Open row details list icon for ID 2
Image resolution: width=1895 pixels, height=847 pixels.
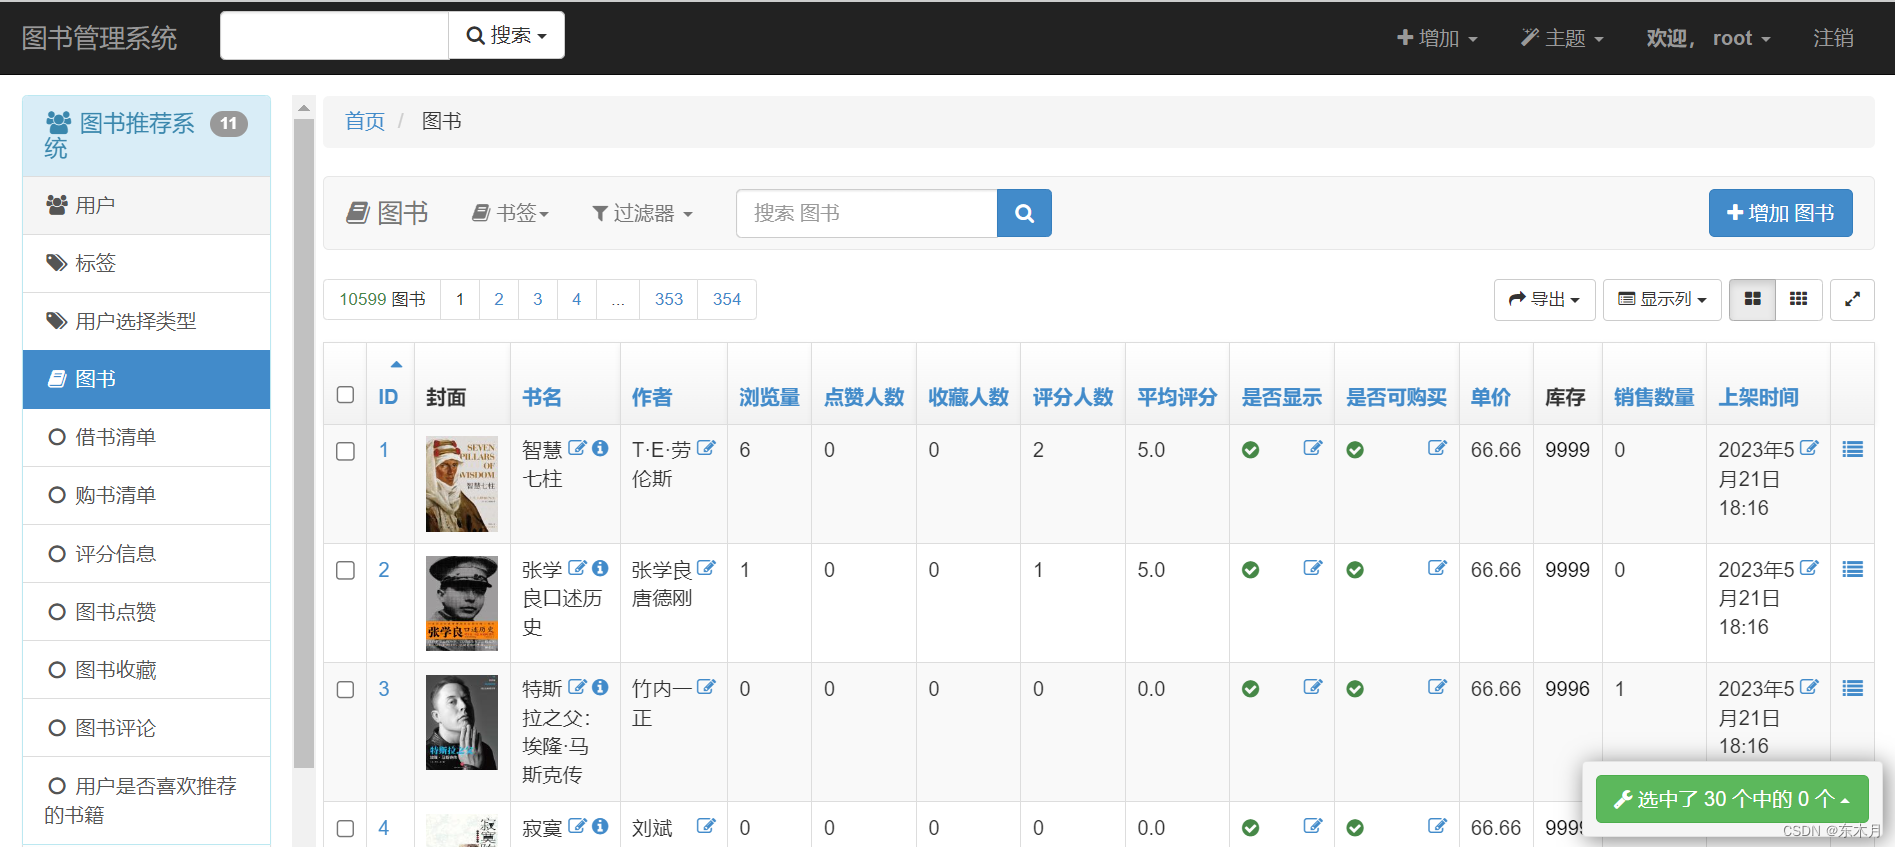pyautogui.click(x=1853, y=569)
